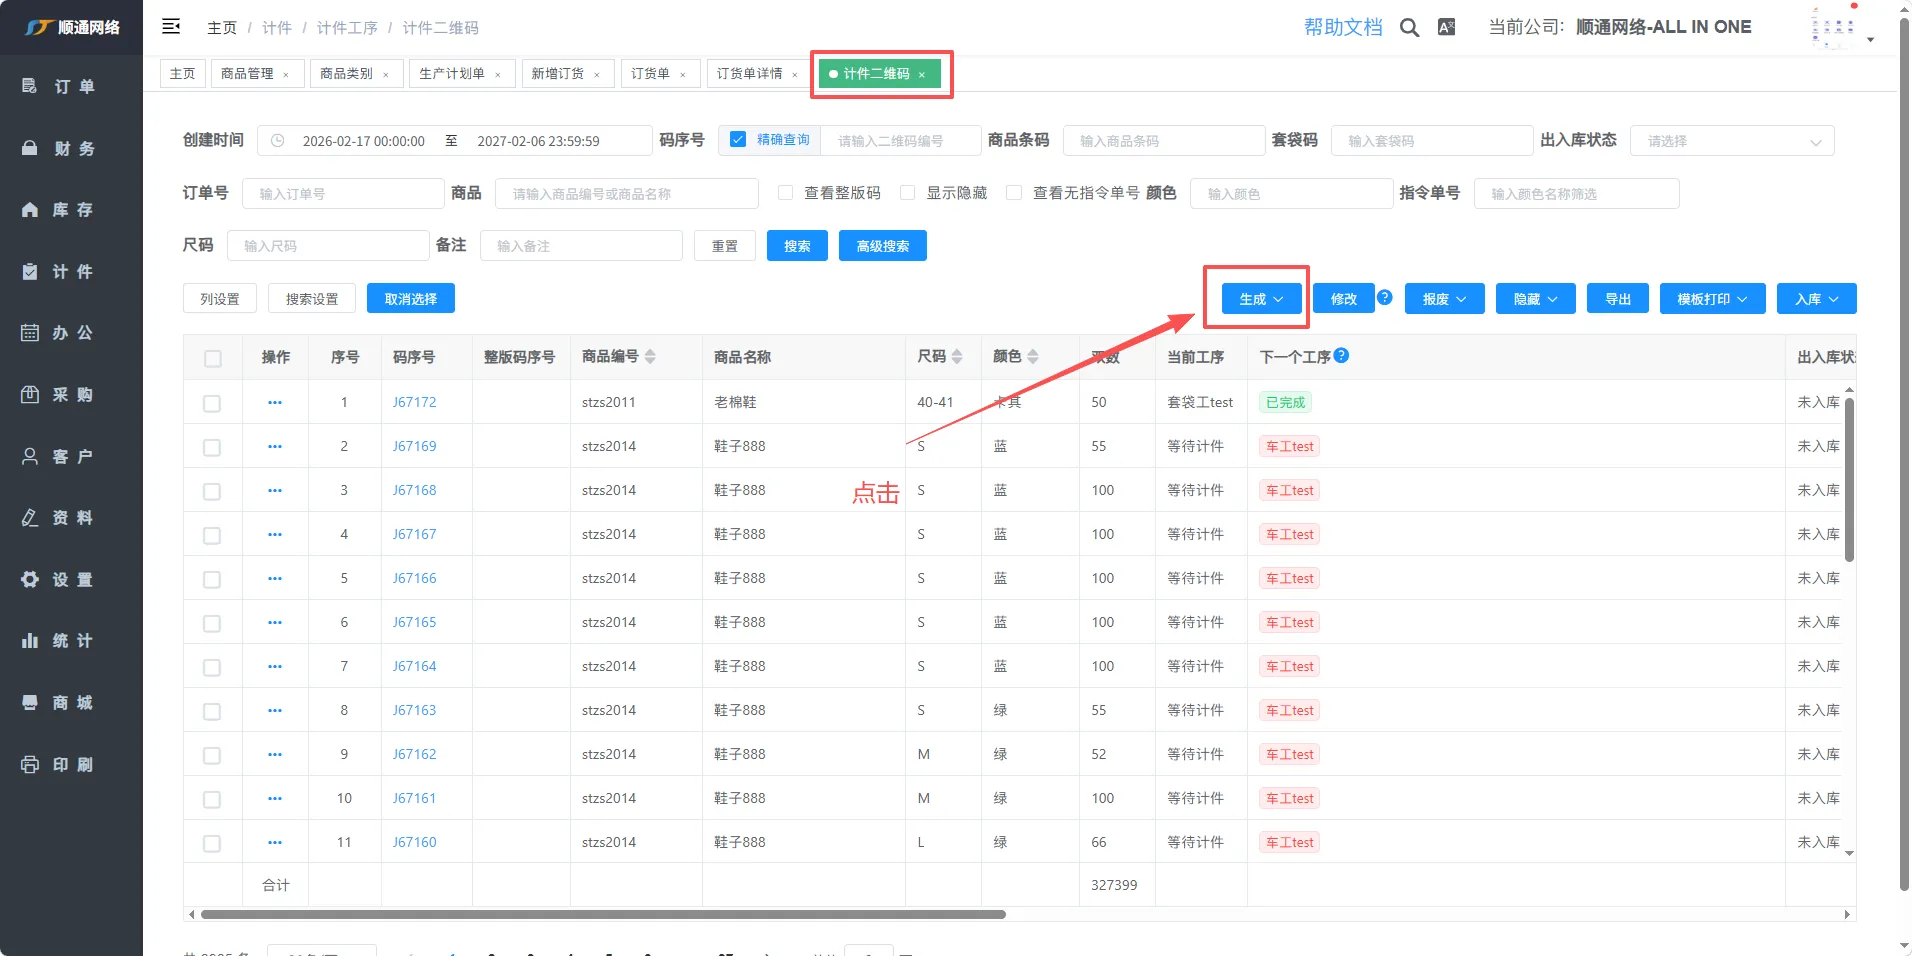The image size is (1912, 956).
Task: Click the blue 搜索 button
Action: point(797,246)
